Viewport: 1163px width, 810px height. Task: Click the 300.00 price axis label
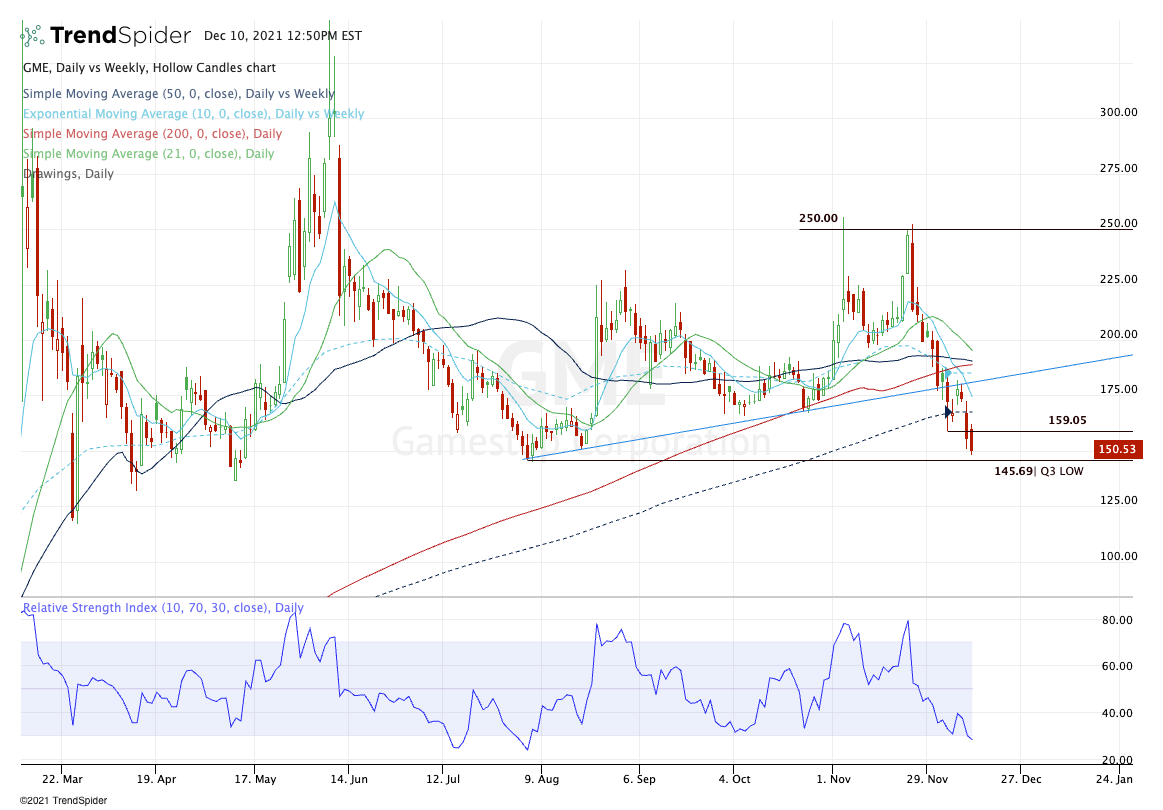[1118, 112]
